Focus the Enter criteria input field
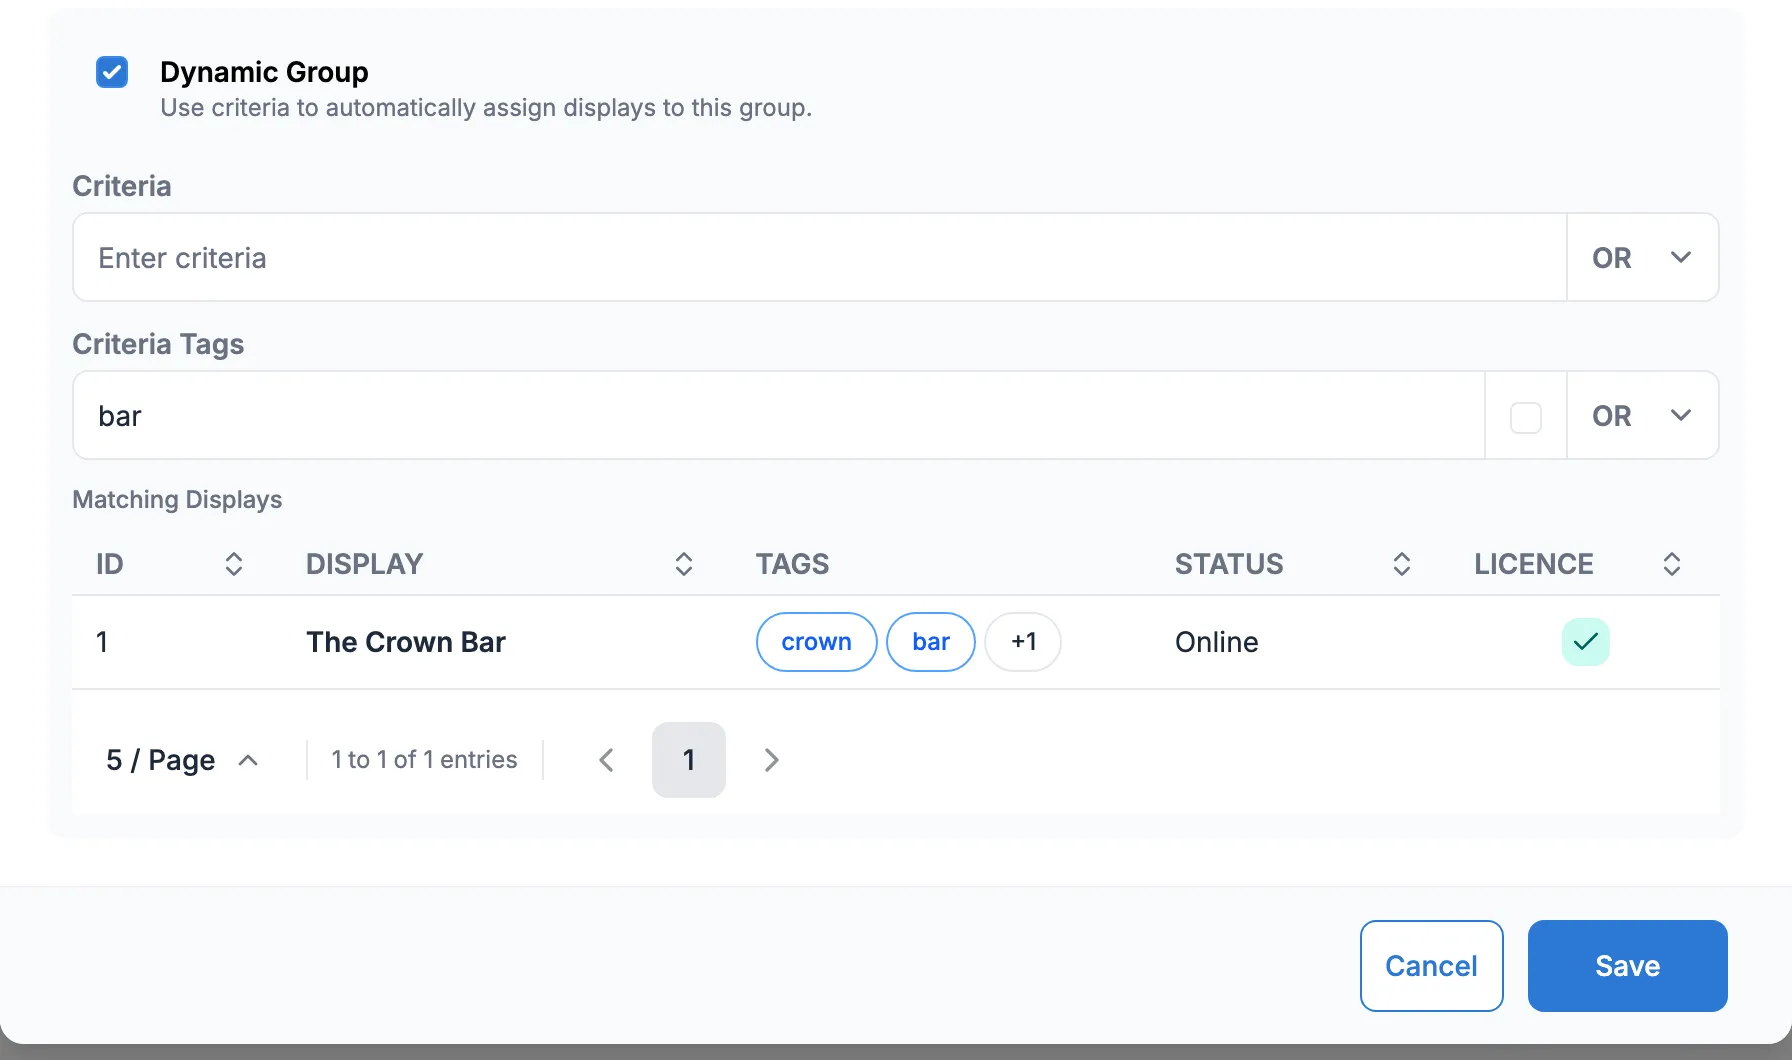Image resolution: width=1792 pixels, height=1060 pixels. pyautogui.click(x=819, y=257)
